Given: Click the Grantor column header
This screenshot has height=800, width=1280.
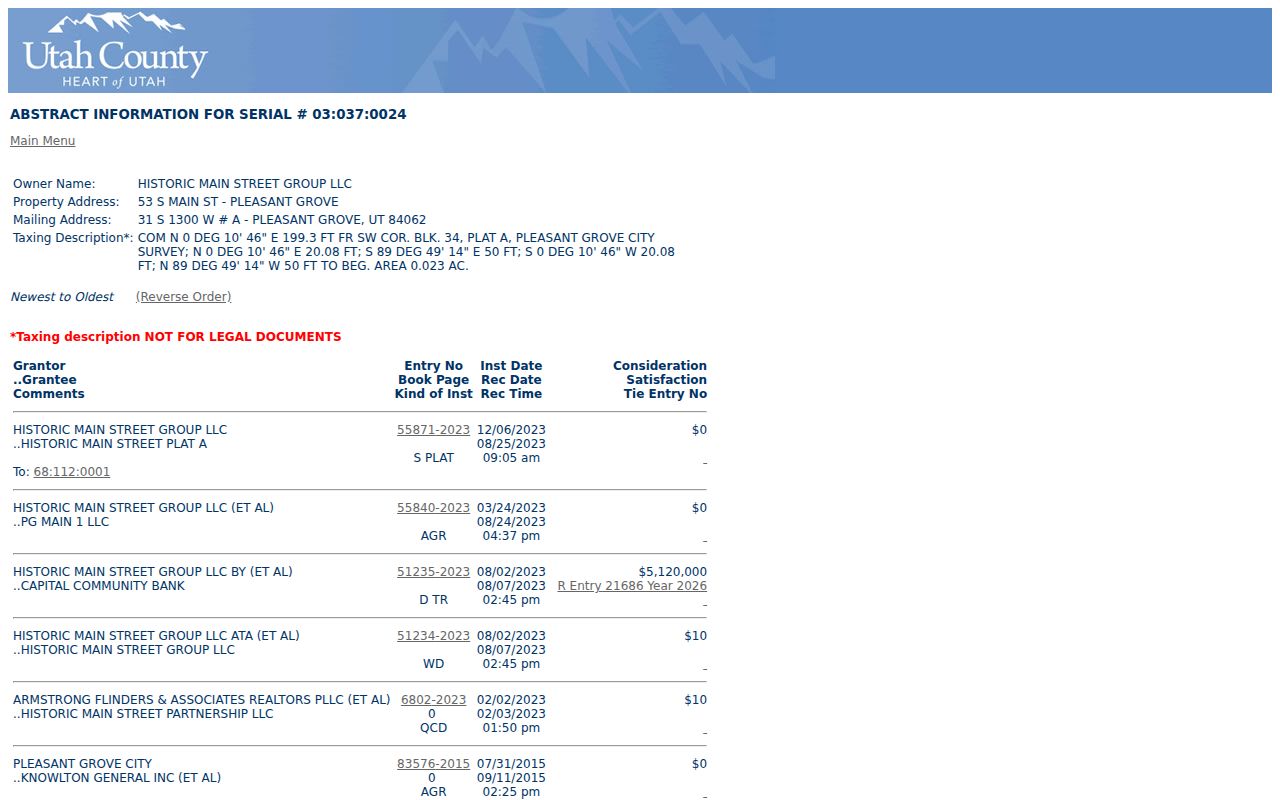Looking at the screenshot, I should tap(39, 366).
